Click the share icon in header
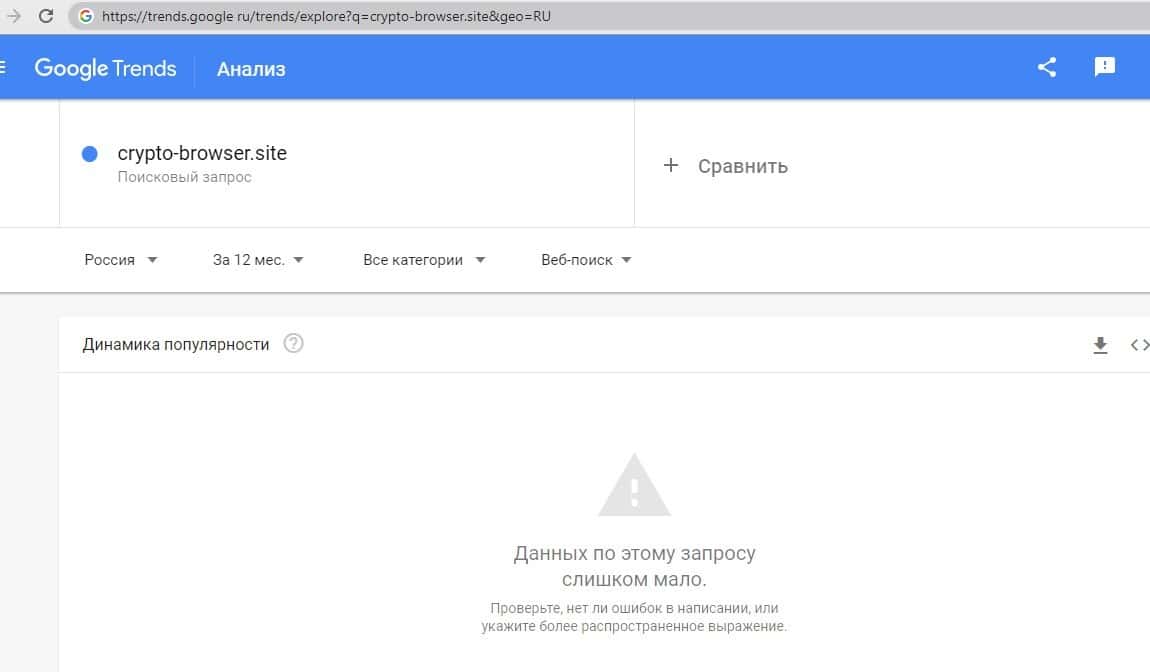 (1047, 68)
